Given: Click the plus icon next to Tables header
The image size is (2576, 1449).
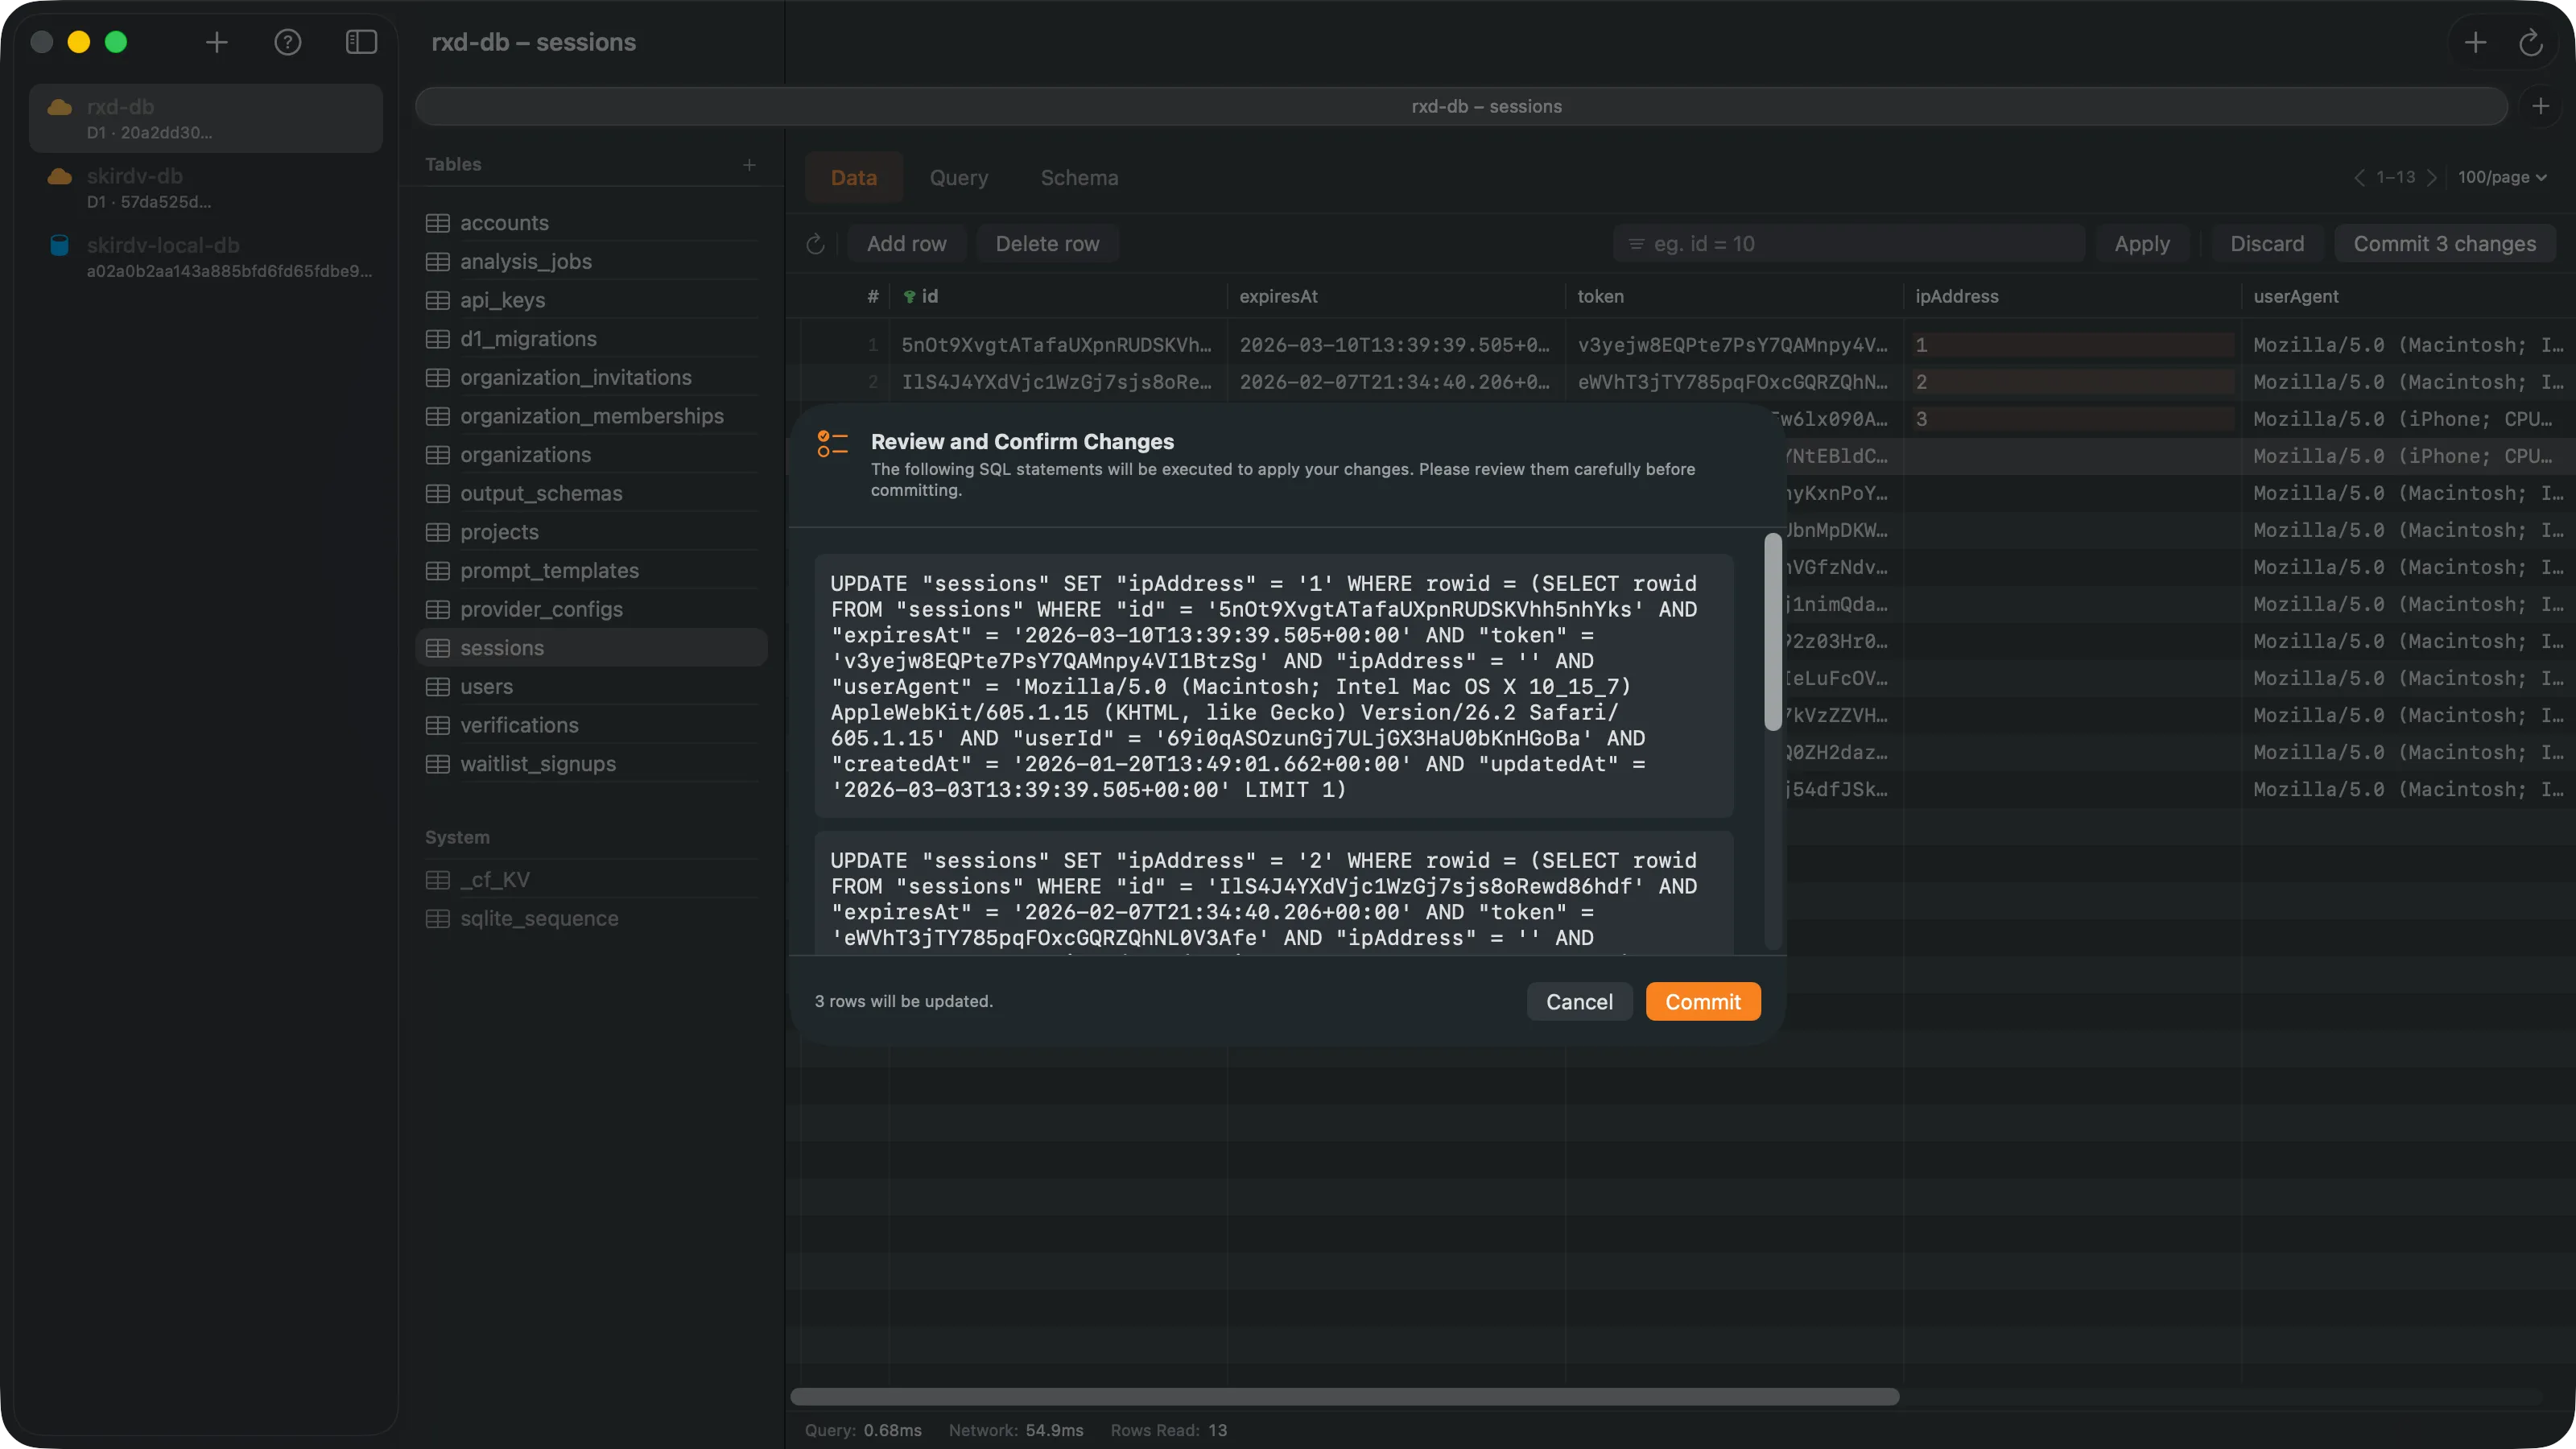Looking at the screenshot, I should coord(750,165).
